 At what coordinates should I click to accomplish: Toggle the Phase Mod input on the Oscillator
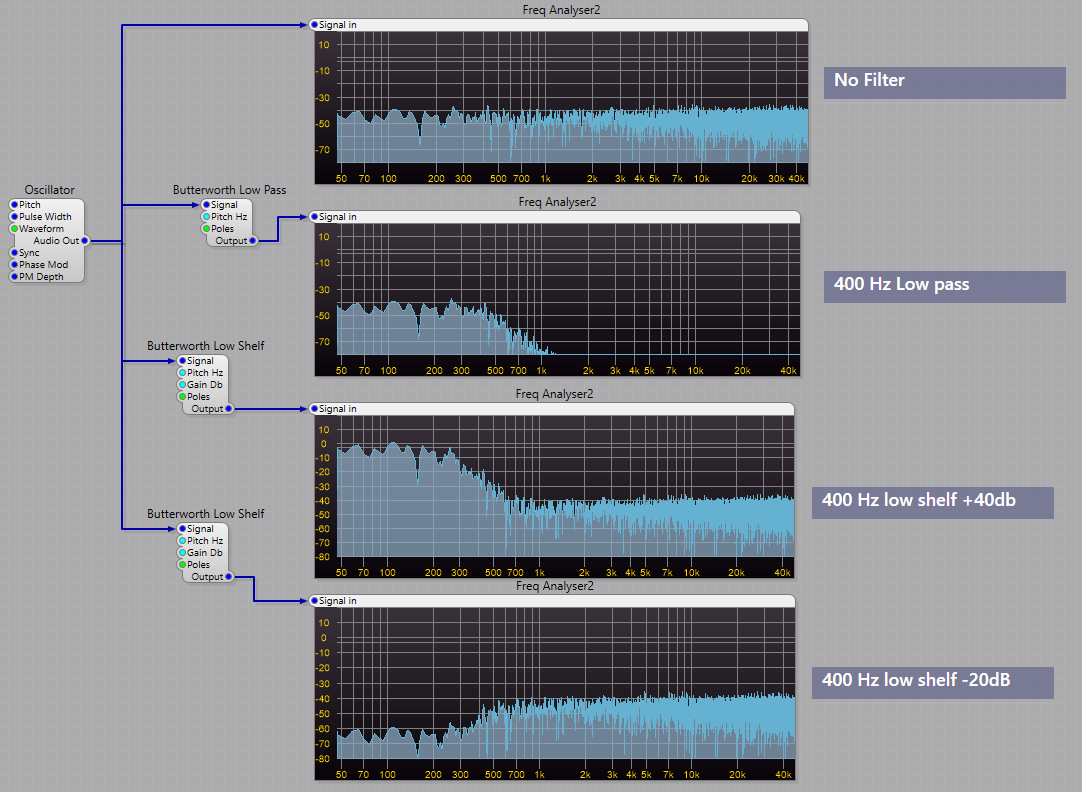point(14,264)
